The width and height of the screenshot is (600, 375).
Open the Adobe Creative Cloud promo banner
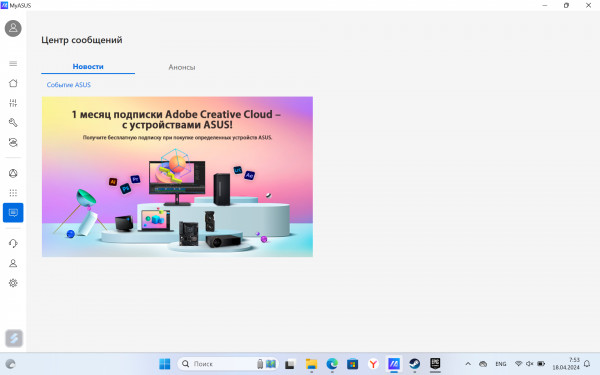pos(177,176)
